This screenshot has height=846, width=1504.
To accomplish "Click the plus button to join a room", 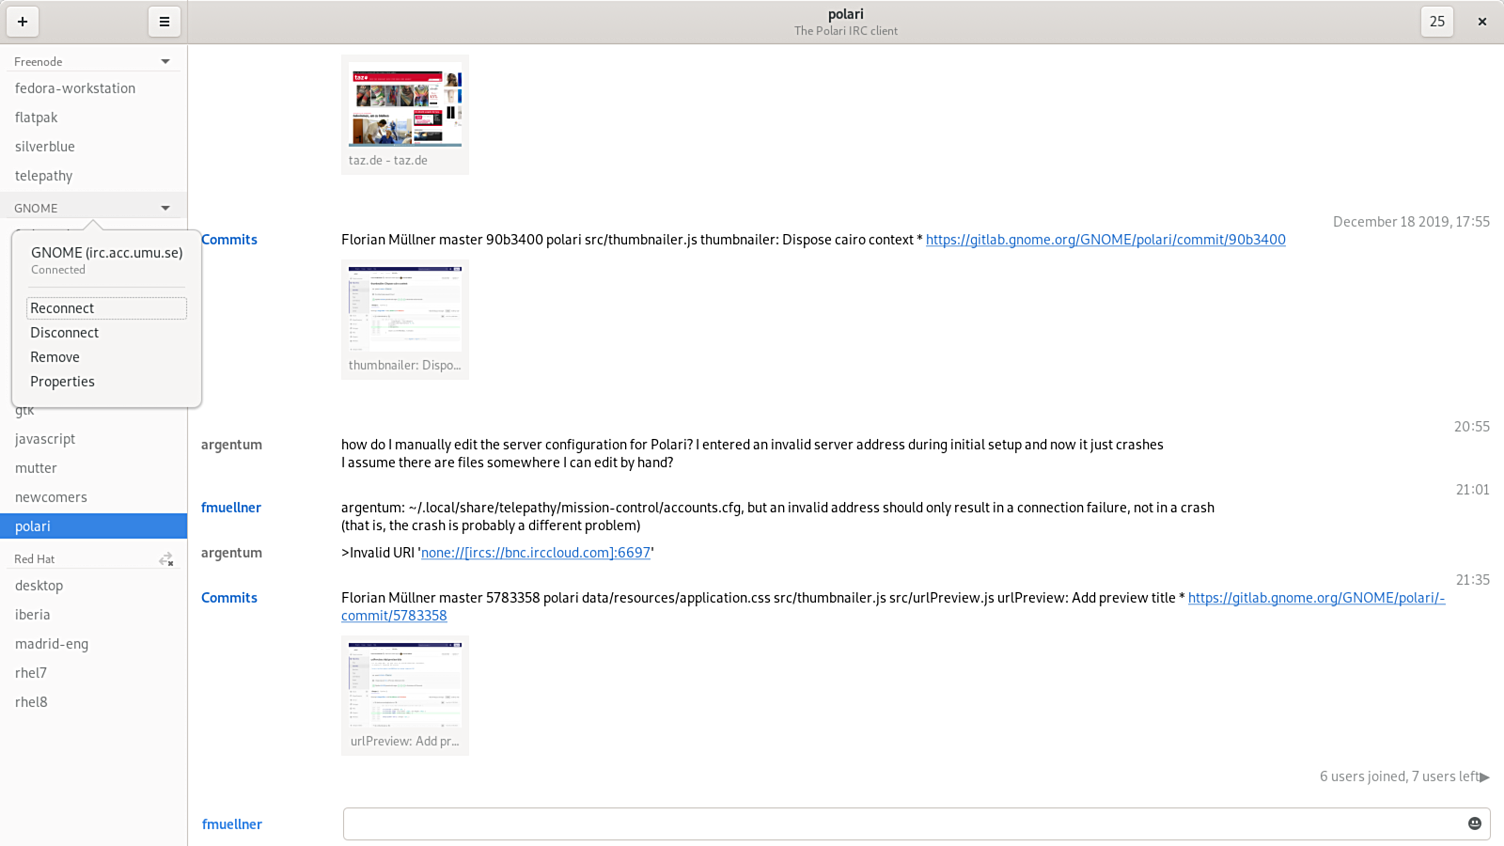I will pos(22,21).
